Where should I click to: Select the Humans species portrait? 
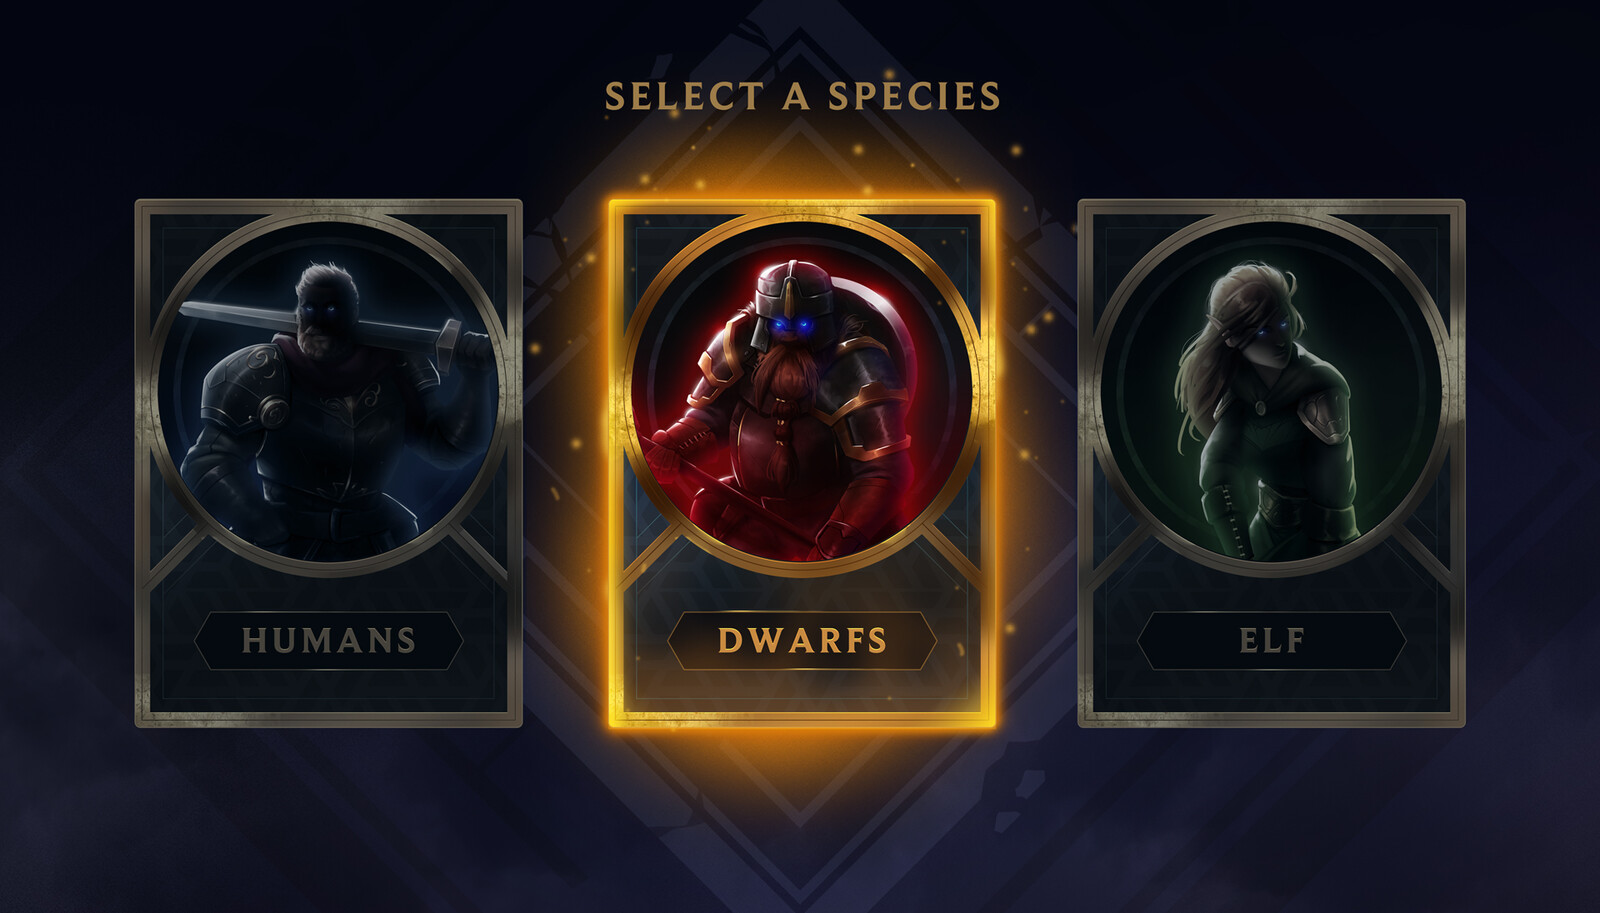point(329,393)
